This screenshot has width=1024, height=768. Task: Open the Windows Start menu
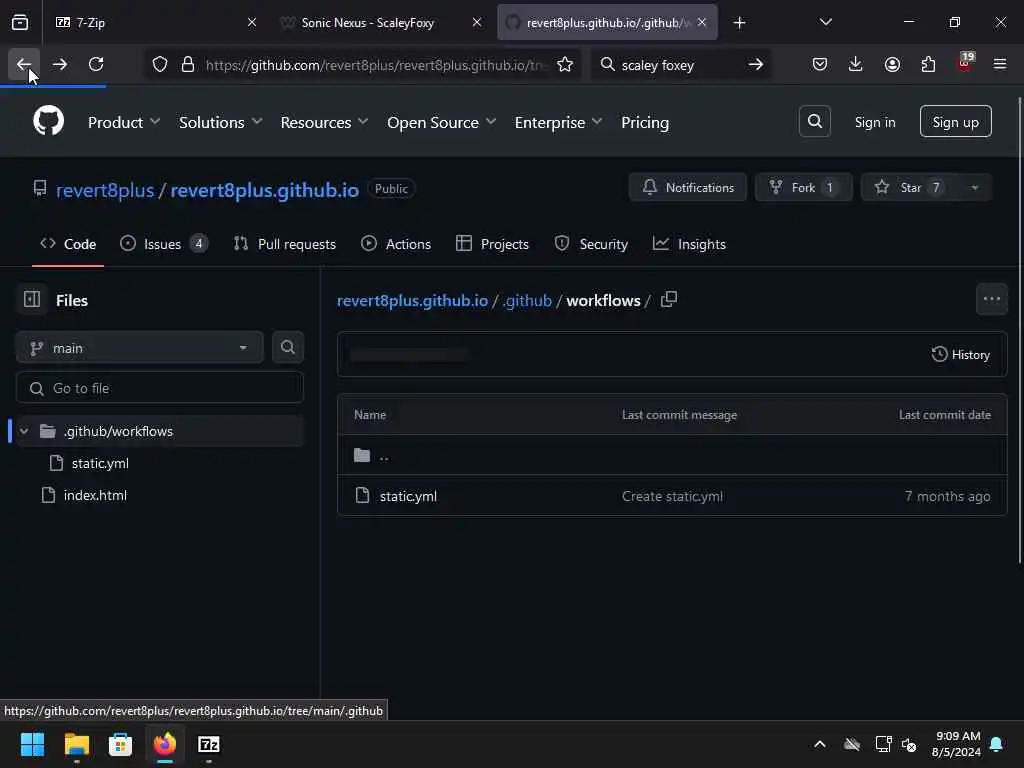click(32, 744)
